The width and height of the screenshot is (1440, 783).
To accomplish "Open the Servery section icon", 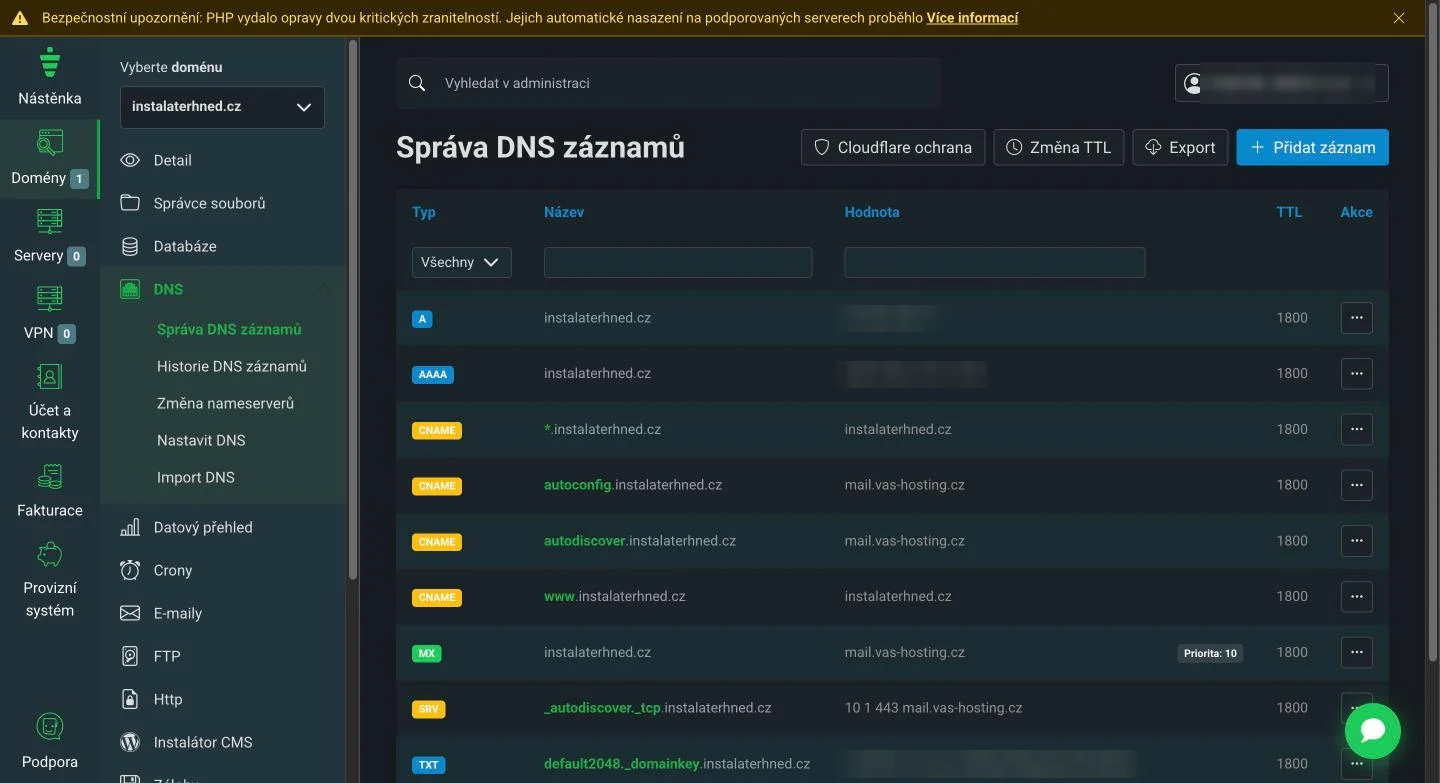I will click(50, 220).
